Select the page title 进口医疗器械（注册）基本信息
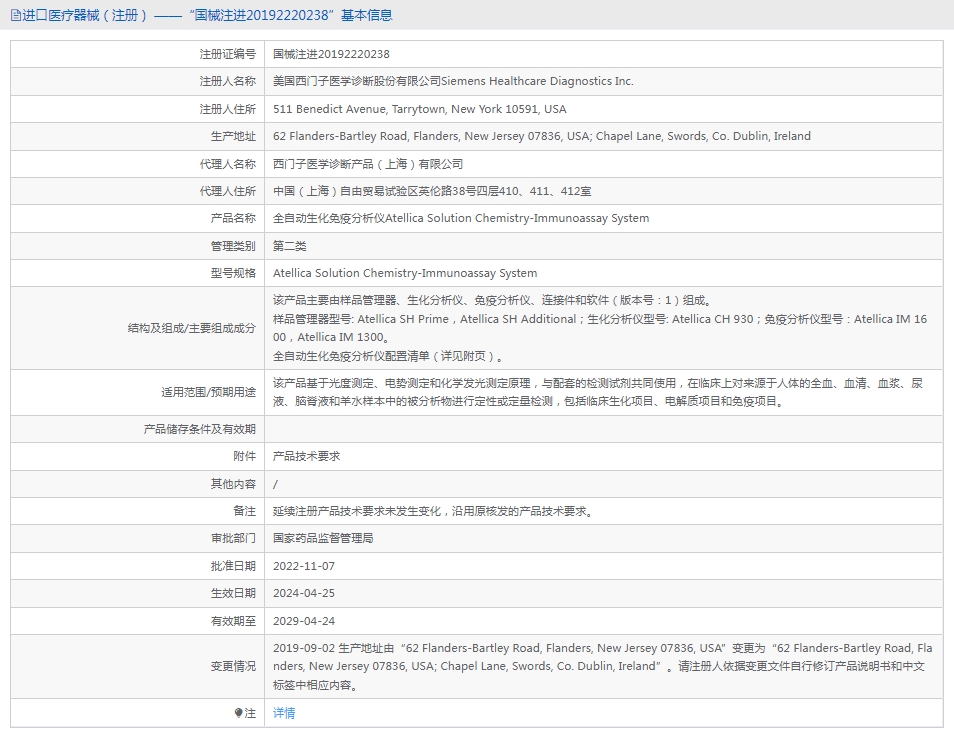 tap(202, 15)
